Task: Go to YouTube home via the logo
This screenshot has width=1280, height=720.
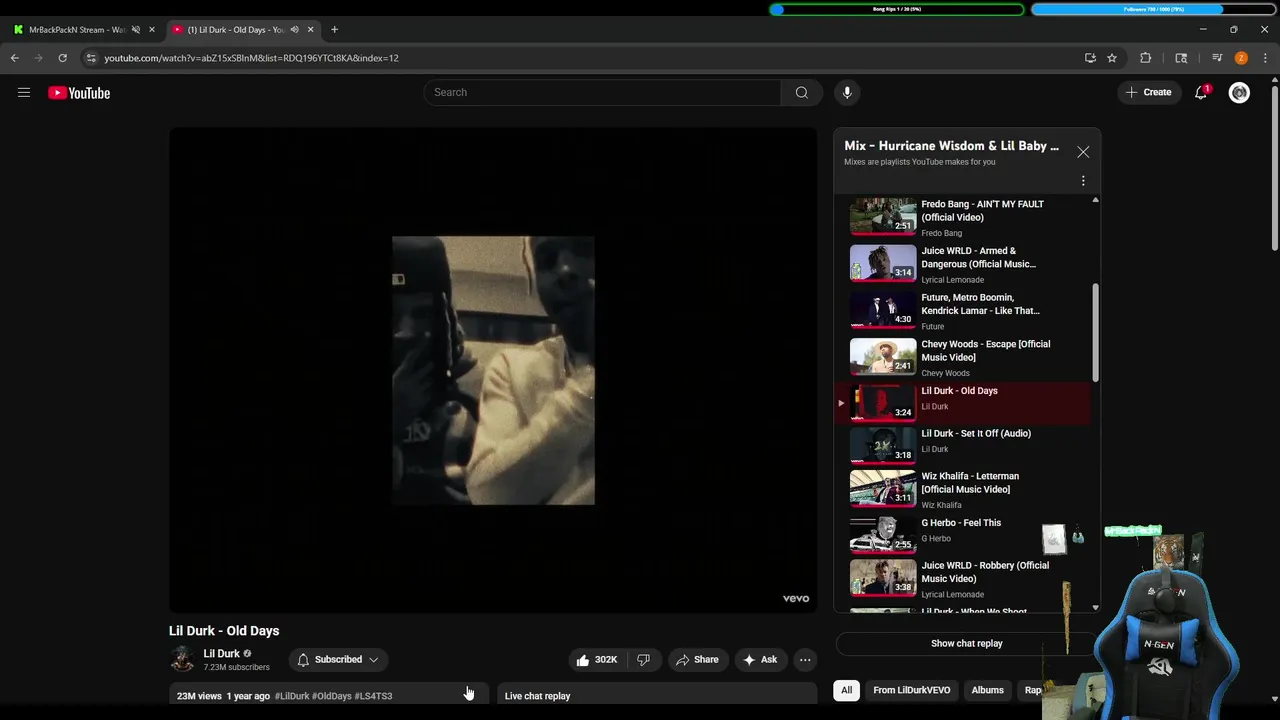Action: [x=79, y=93]
